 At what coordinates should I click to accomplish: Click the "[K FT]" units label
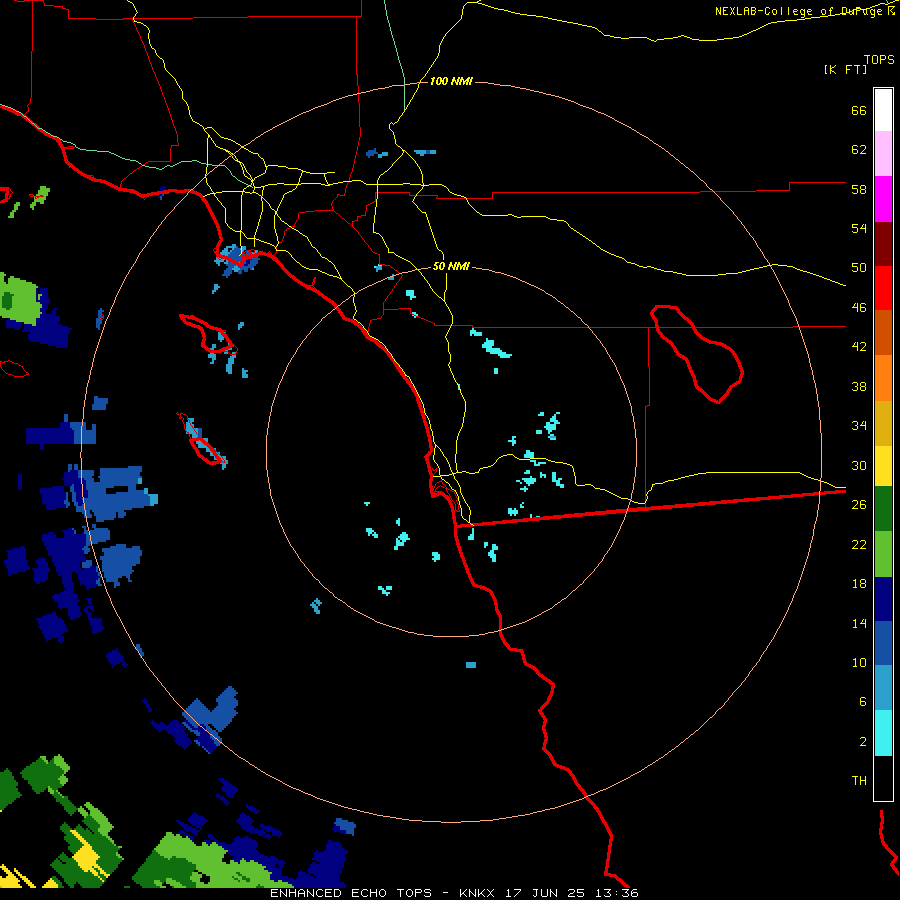click(x=845, y=70)
